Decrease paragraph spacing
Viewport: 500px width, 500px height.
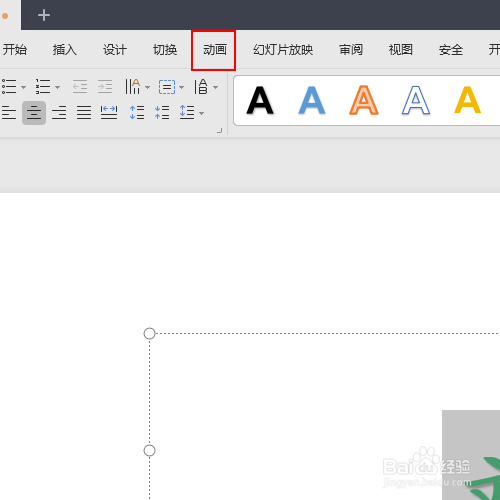coord(162,113)
